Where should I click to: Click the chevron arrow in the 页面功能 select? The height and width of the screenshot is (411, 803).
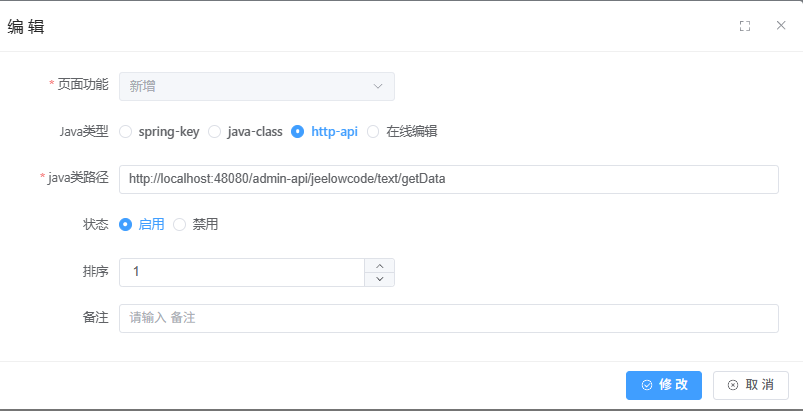tap(378, 86)
